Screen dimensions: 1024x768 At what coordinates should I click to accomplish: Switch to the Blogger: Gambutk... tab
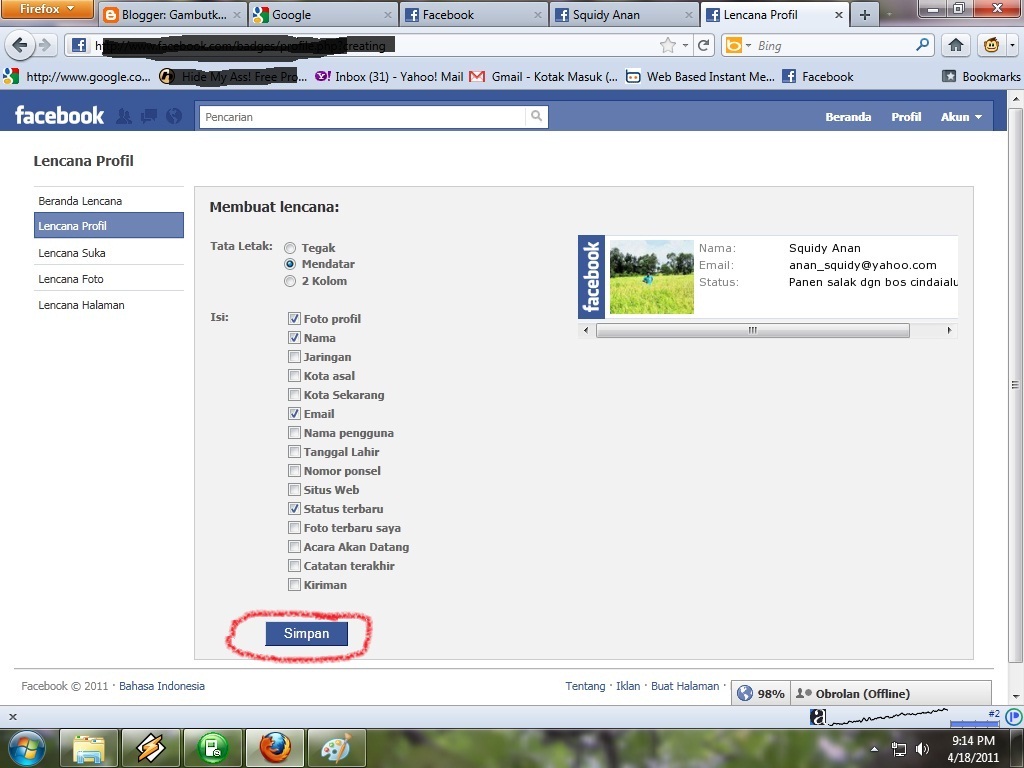pyautogui.click(x=172, y=15)
